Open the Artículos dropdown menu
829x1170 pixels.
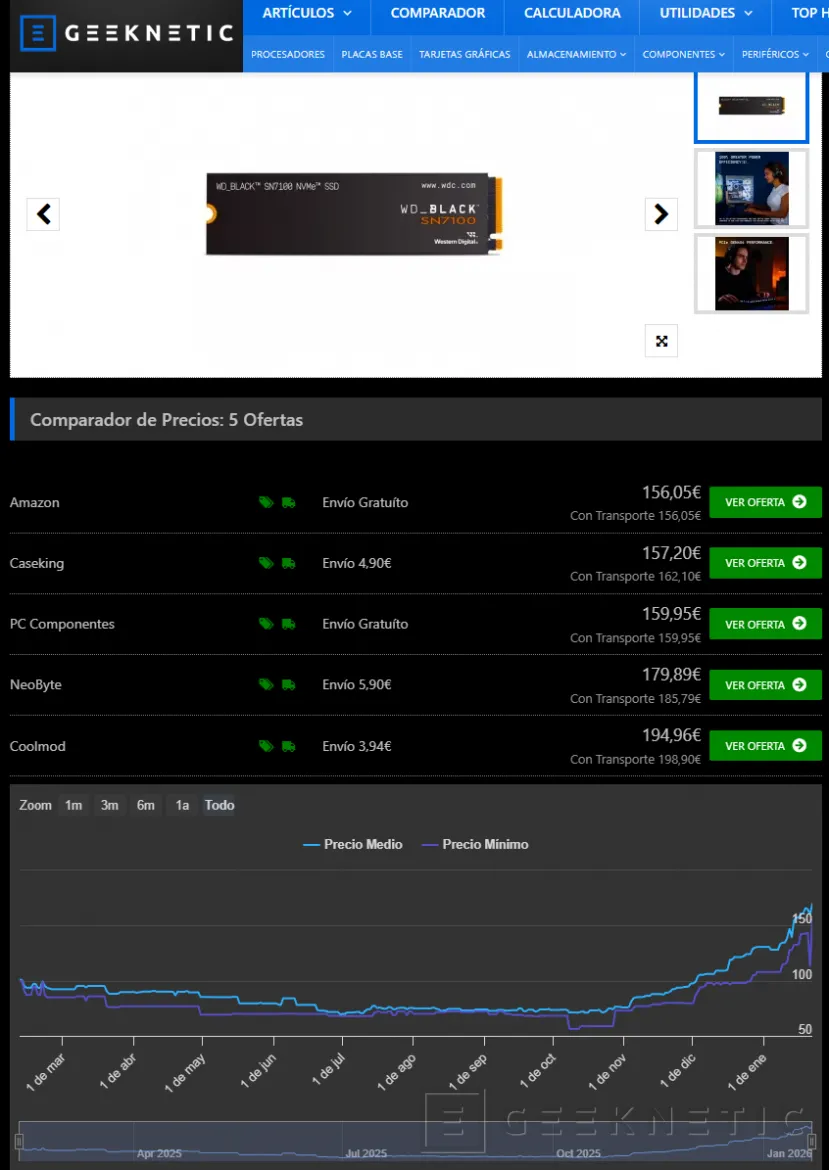(x=307, y=14)
